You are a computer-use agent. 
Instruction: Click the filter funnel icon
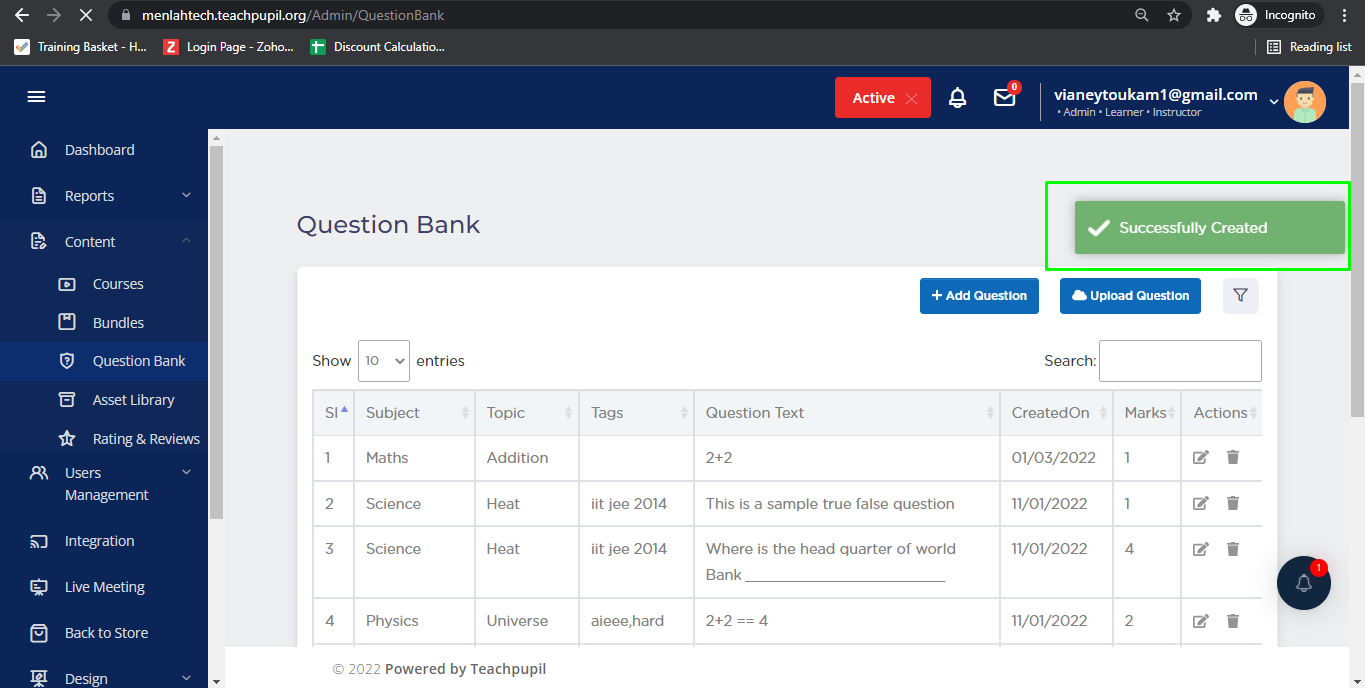[x=1240, y=296]
